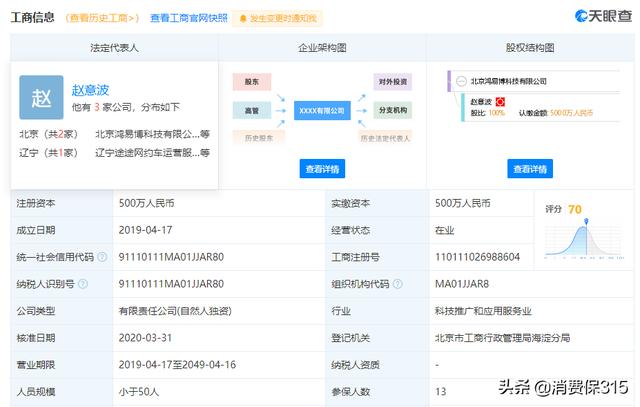Click 人员规模 value 小于50人

click(139, 391)
